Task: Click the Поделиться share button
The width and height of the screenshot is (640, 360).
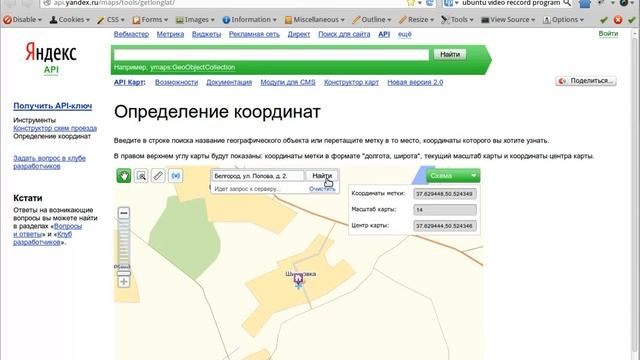Action: pos(586,81)
